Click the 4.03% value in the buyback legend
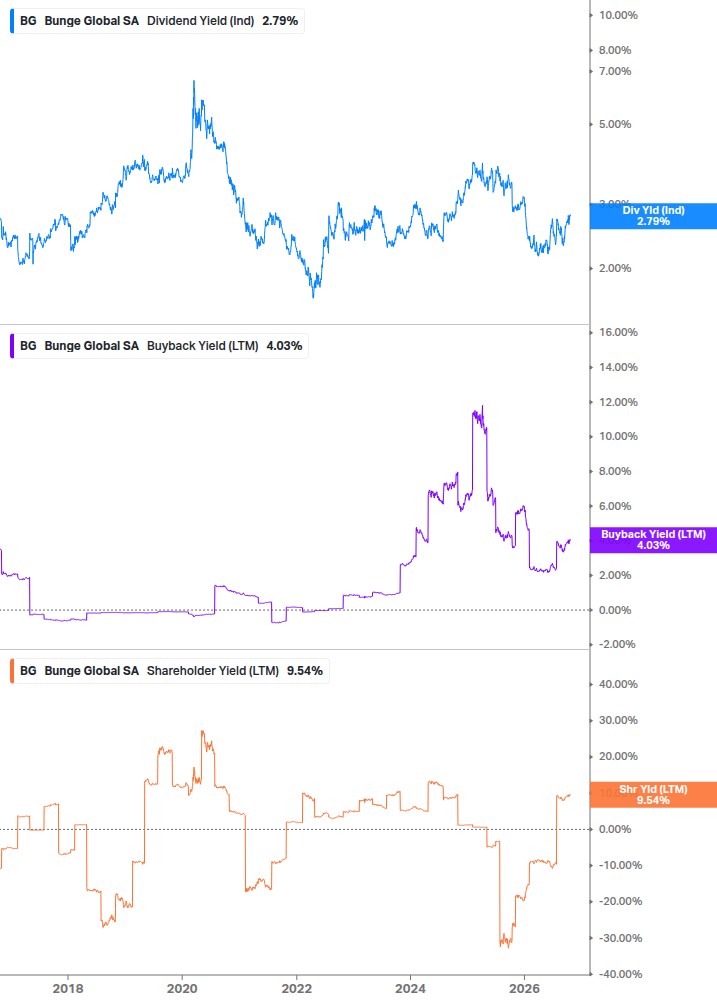Viewport: 717px width, 1005px height. (x=284, y=345)
